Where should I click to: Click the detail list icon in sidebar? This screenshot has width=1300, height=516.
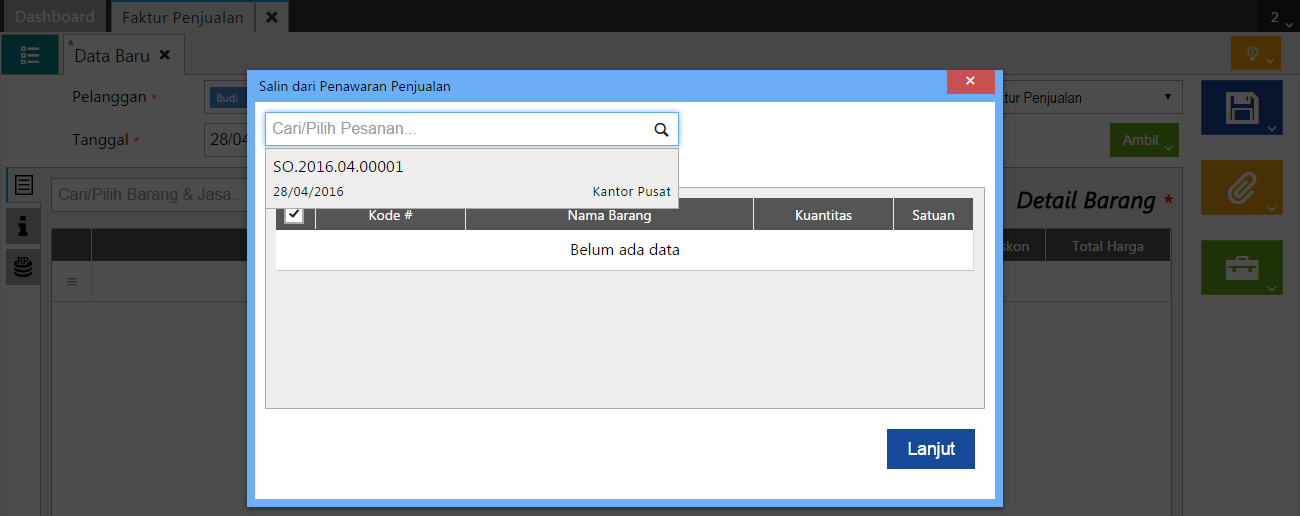(x=23, y=186)
